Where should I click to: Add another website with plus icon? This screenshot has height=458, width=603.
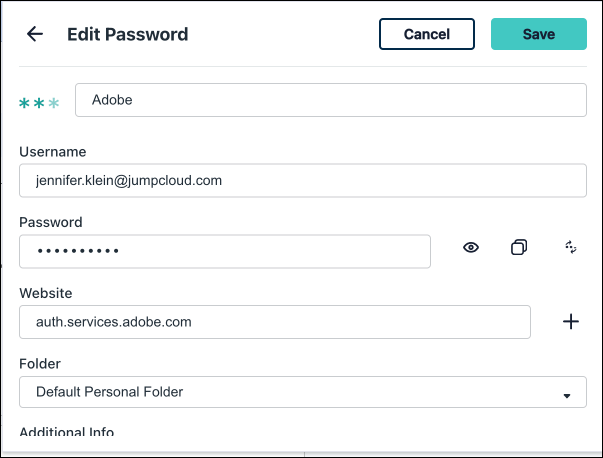pyautogui.click(x=571, y=322)
